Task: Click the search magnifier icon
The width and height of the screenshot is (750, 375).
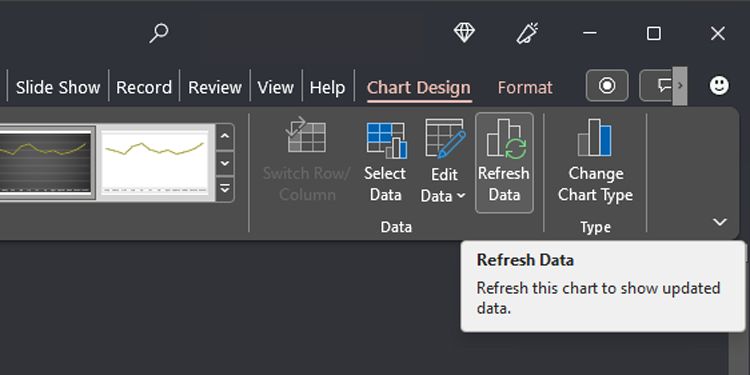Action: pyautogui.click(x=159, y=33)
